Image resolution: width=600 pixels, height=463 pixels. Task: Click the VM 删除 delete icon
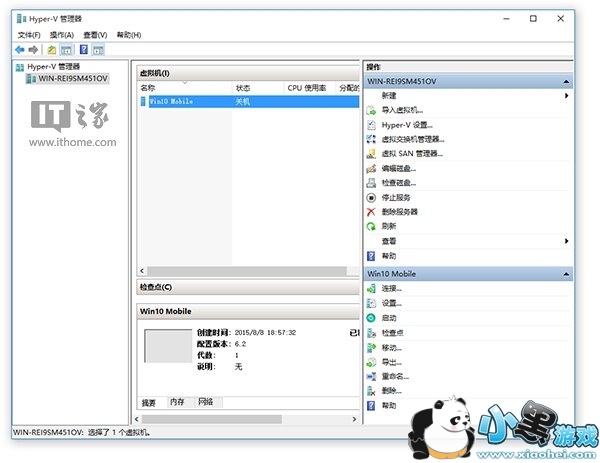coord(371,391)
